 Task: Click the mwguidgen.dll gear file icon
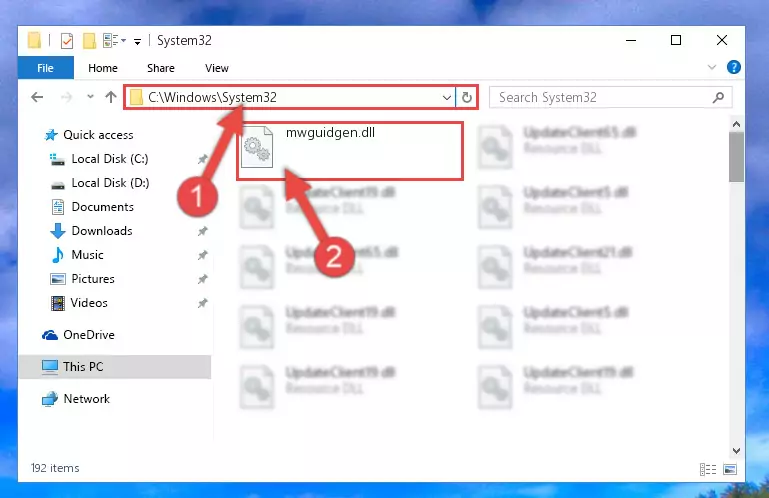pos(257,147)
